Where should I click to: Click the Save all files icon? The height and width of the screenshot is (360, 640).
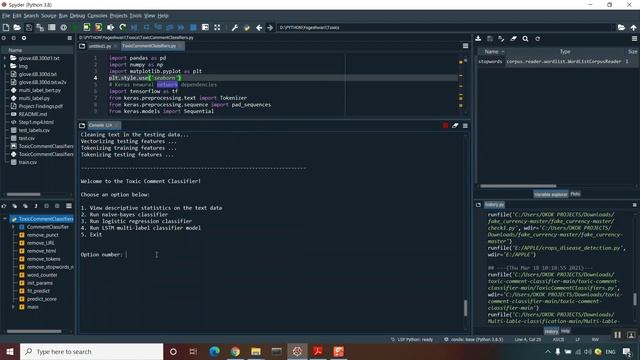tap(40, 27)
